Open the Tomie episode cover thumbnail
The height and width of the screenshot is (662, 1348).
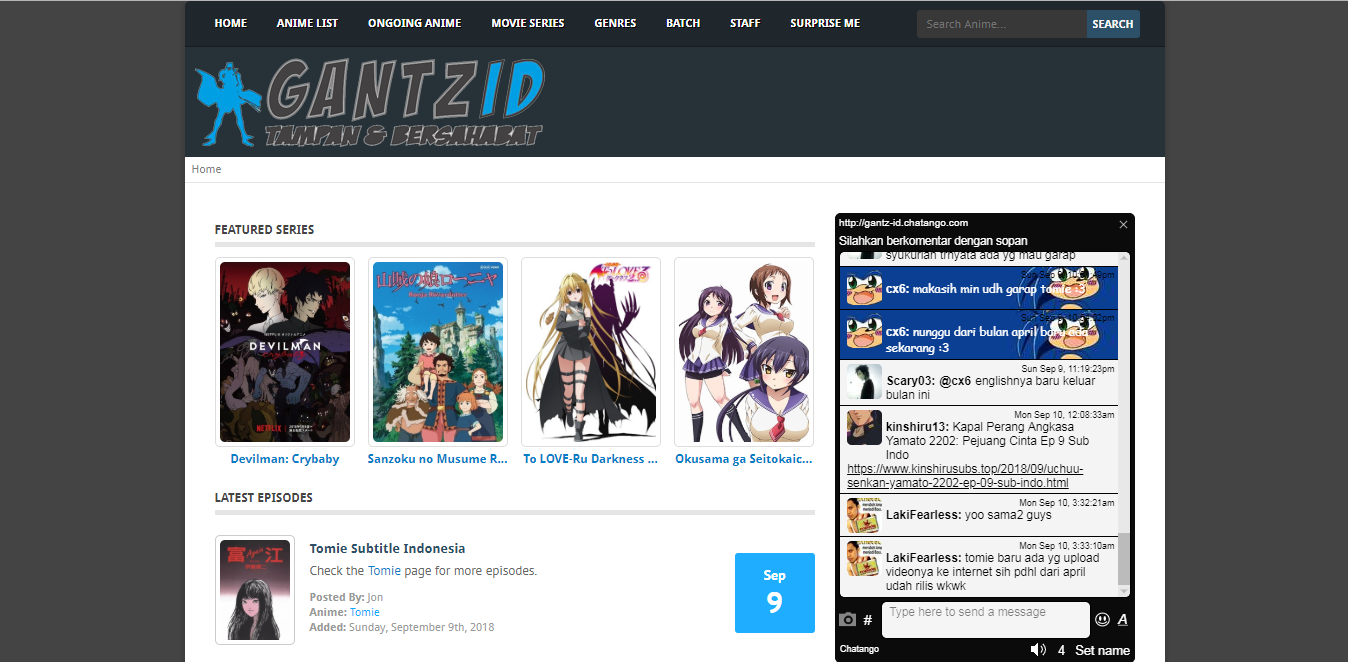(x=255, y=590)
